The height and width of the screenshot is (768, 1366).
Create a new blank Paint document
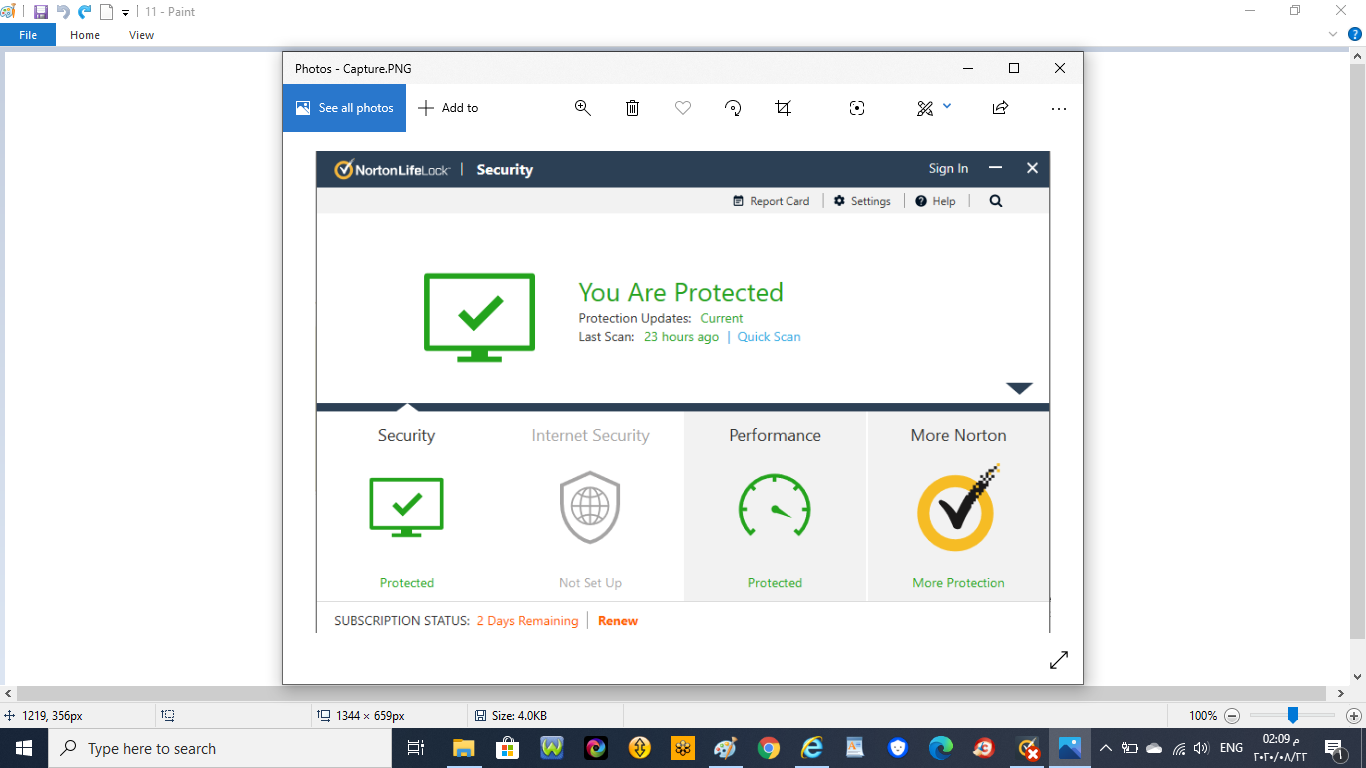(x=107, y=12)
